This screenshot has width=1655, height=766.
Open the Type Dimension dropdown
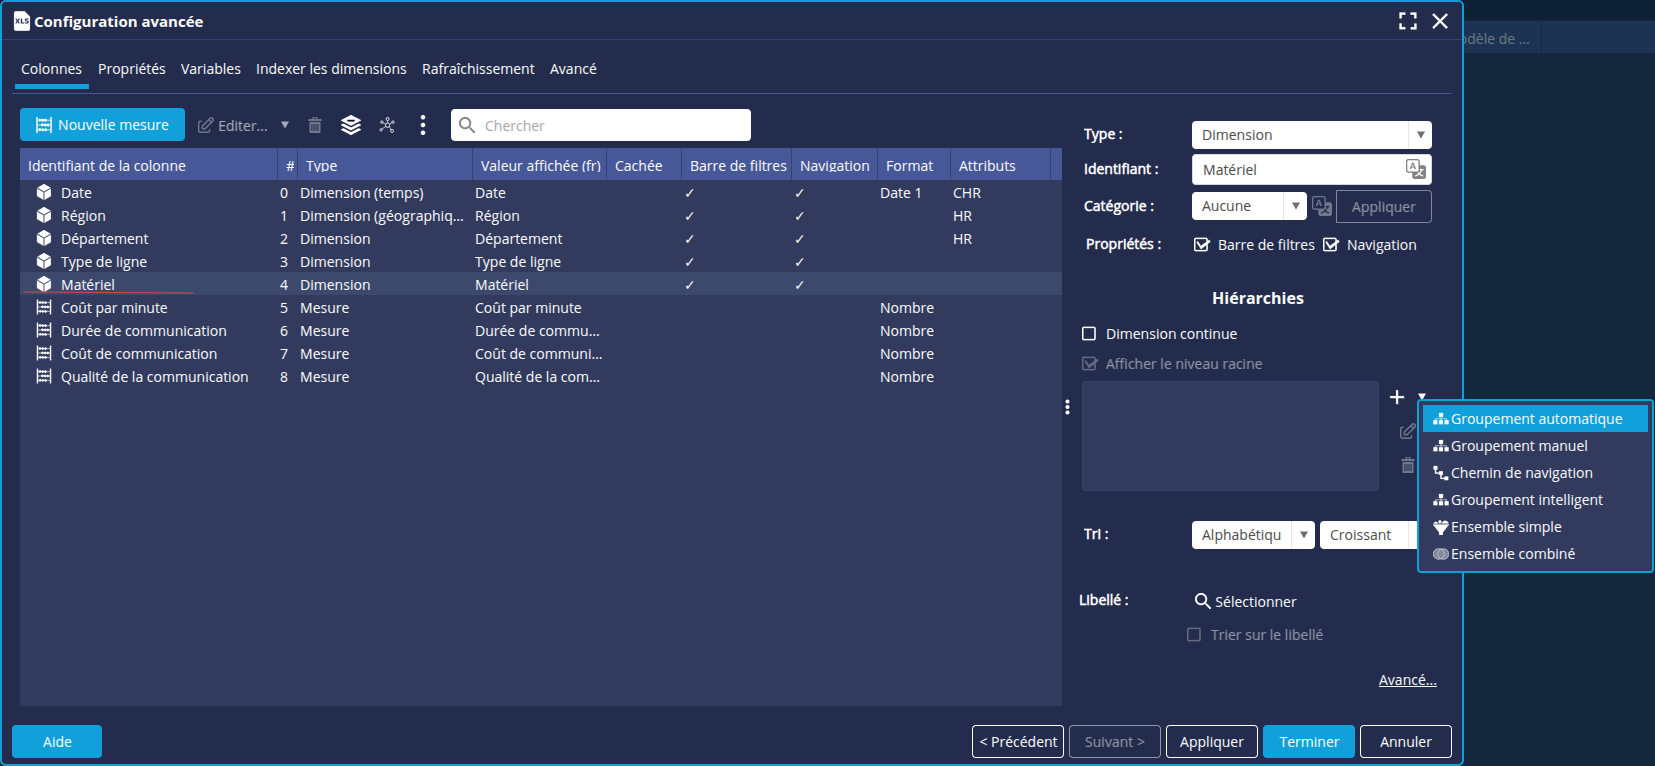click(x=1311, y=135)
